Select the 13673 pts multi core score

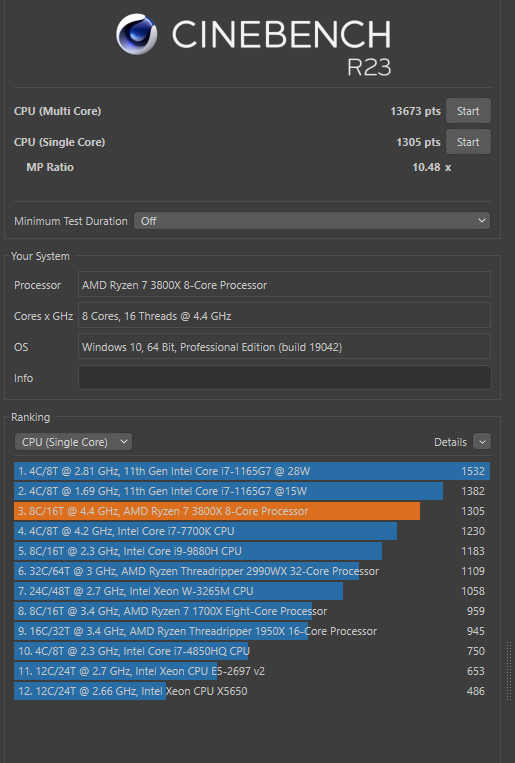(415, 111)
